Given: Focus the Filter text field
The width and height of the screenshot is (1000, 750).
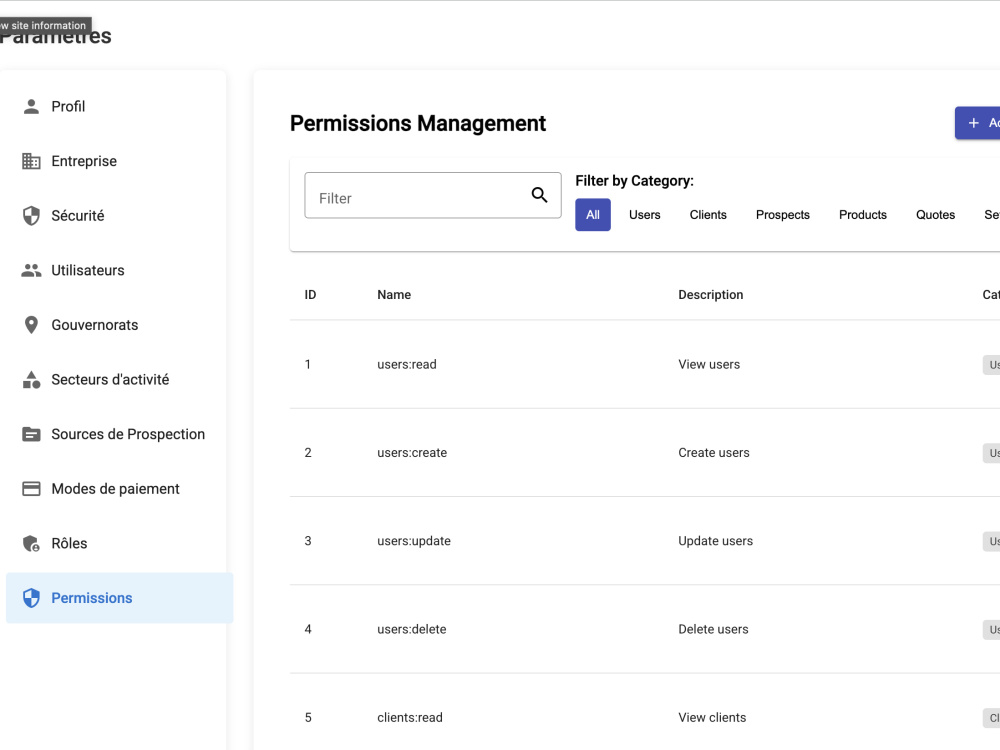Looking at the screenshot, I should tap(433, 195).
